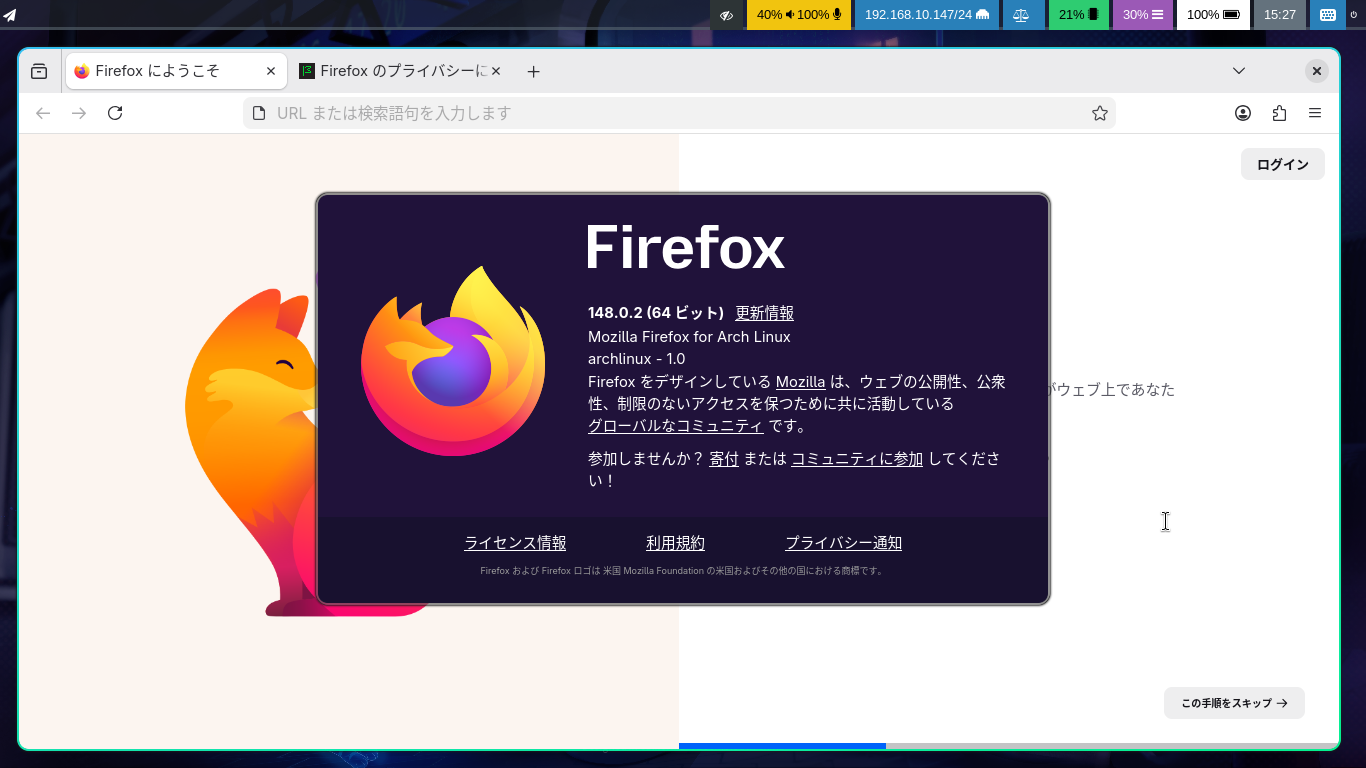Open the ライセンス情報 link
1366x768 pixels.
(515, 543)
